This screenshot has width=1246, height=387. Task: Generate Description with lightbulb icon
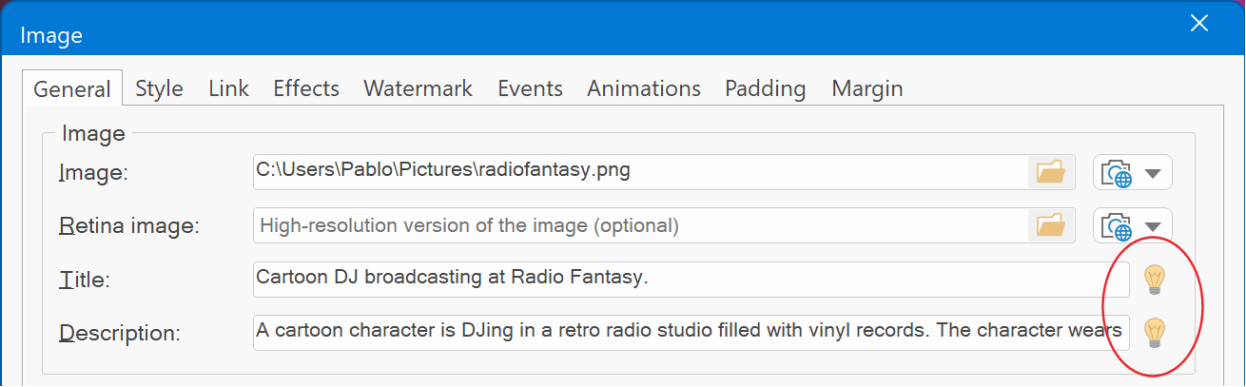tap(1155, 332)
